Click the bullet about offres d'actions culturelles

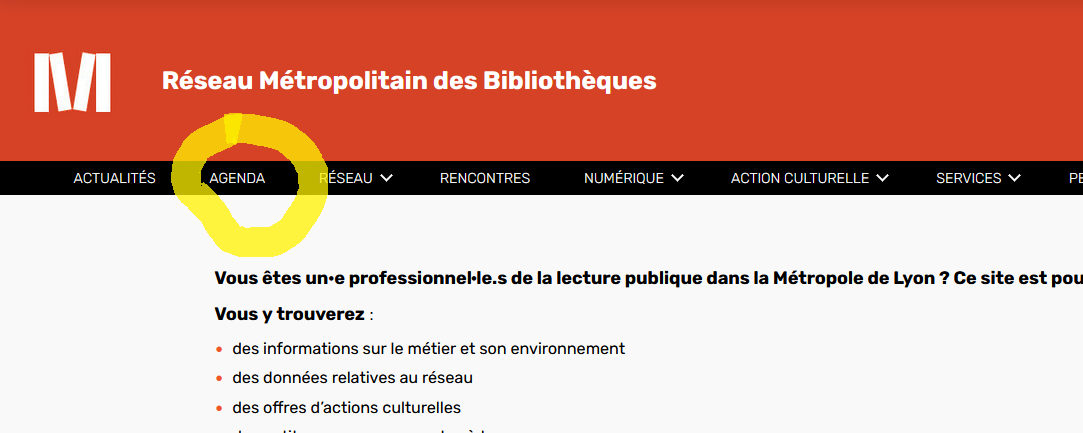[x=346, y=407]
